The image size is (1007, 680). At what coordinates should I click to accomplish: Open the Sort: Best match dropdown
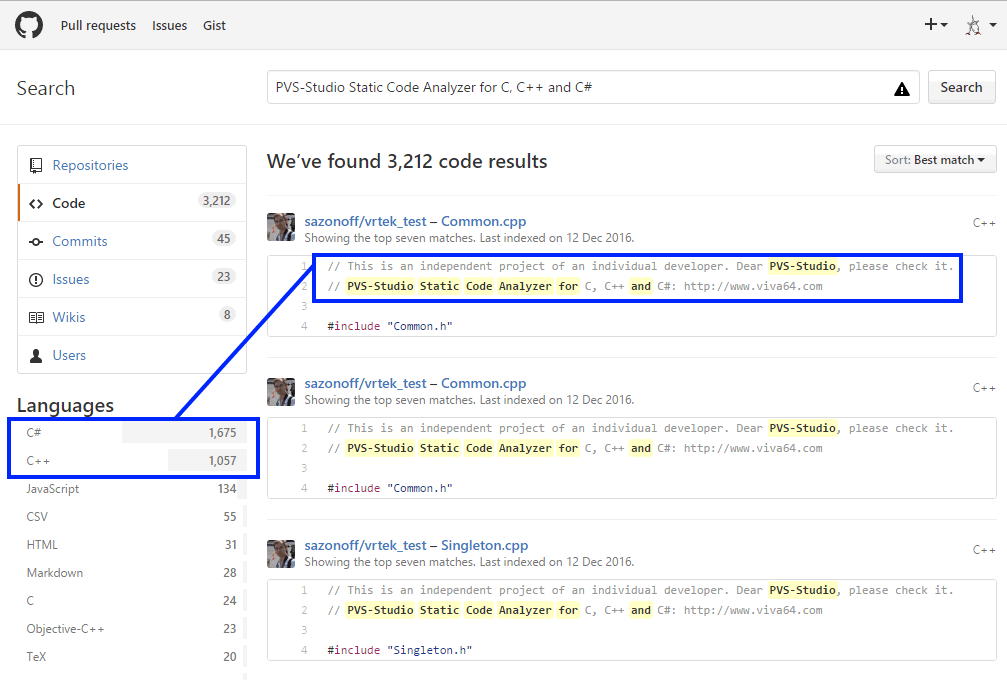935,159
